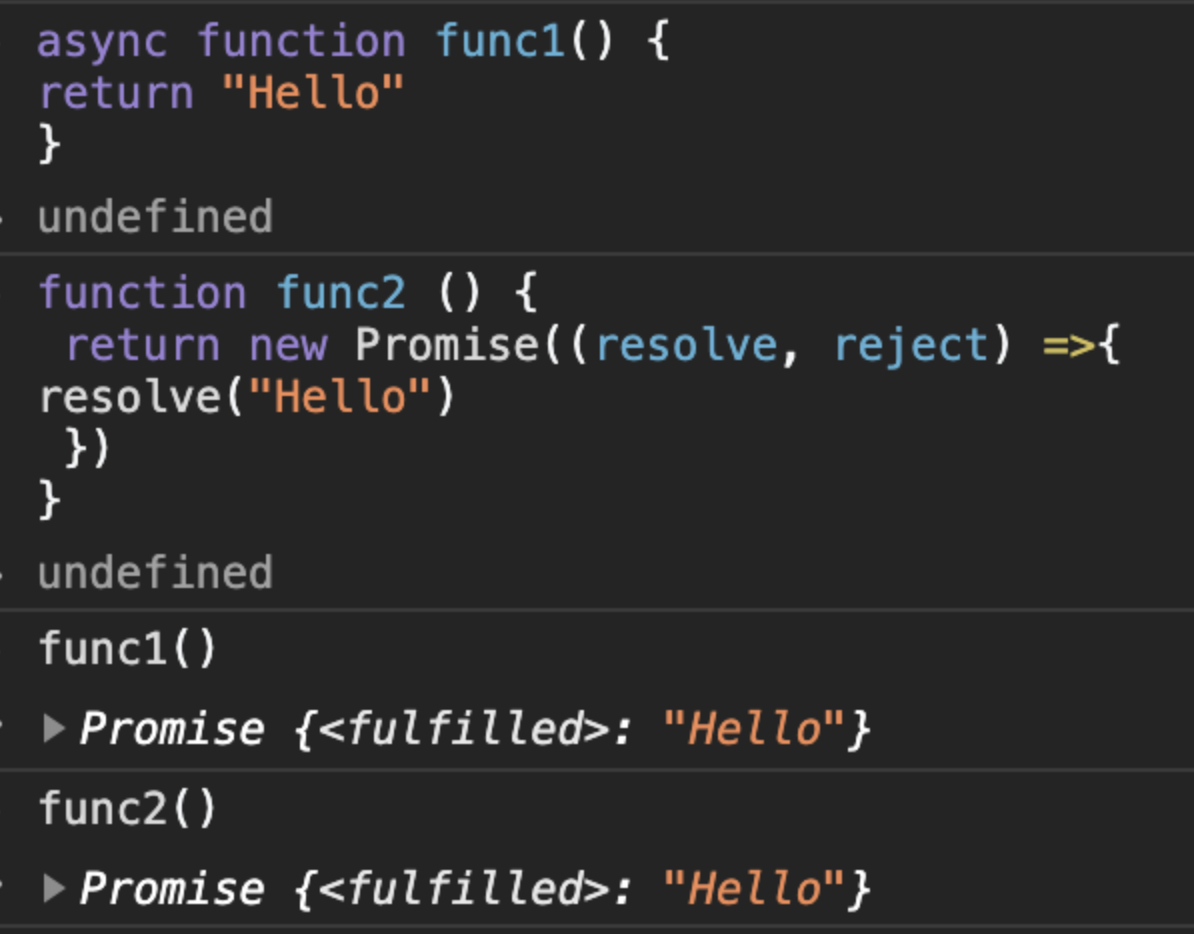Click the "Hello" string in func1's return
1194x934 pixels.
[312, 94]
